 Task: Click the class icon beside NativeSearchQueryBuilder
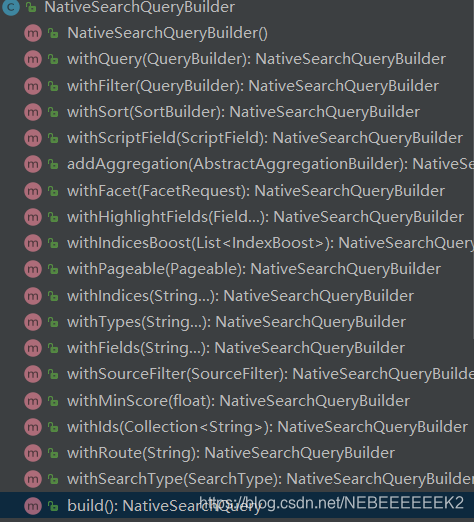pos(11,7)
